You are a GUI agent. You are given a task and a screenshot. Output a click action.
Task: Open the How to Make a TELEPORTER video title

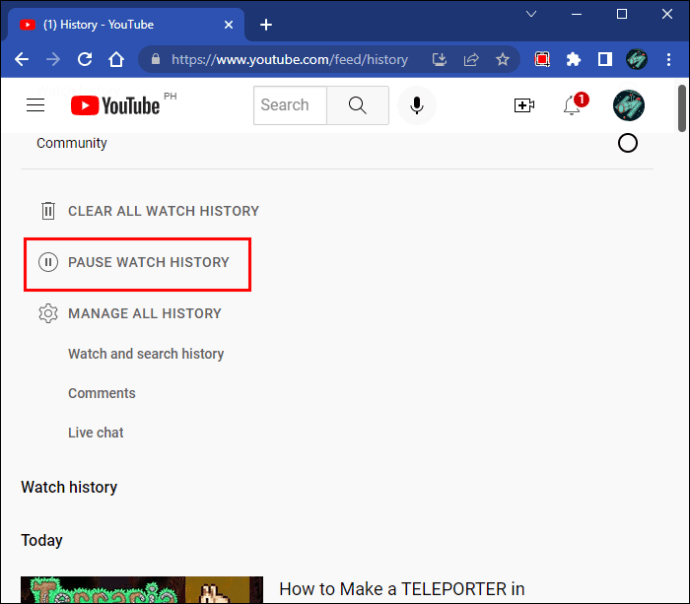pos(402,589)
